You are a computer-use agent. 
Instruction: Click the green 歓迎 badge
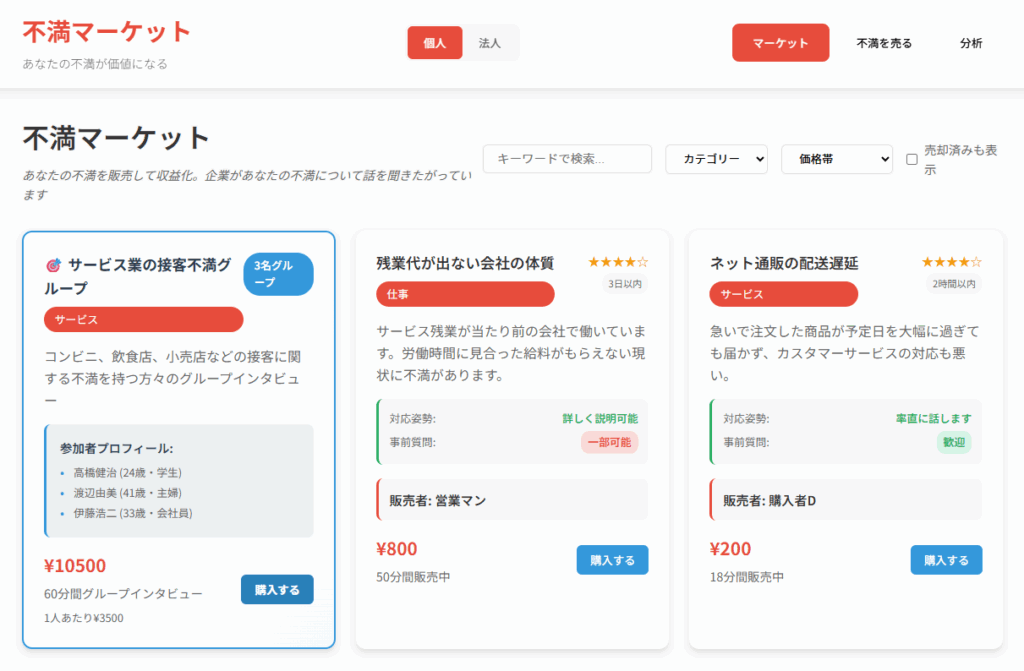click(x=953, y=442)
